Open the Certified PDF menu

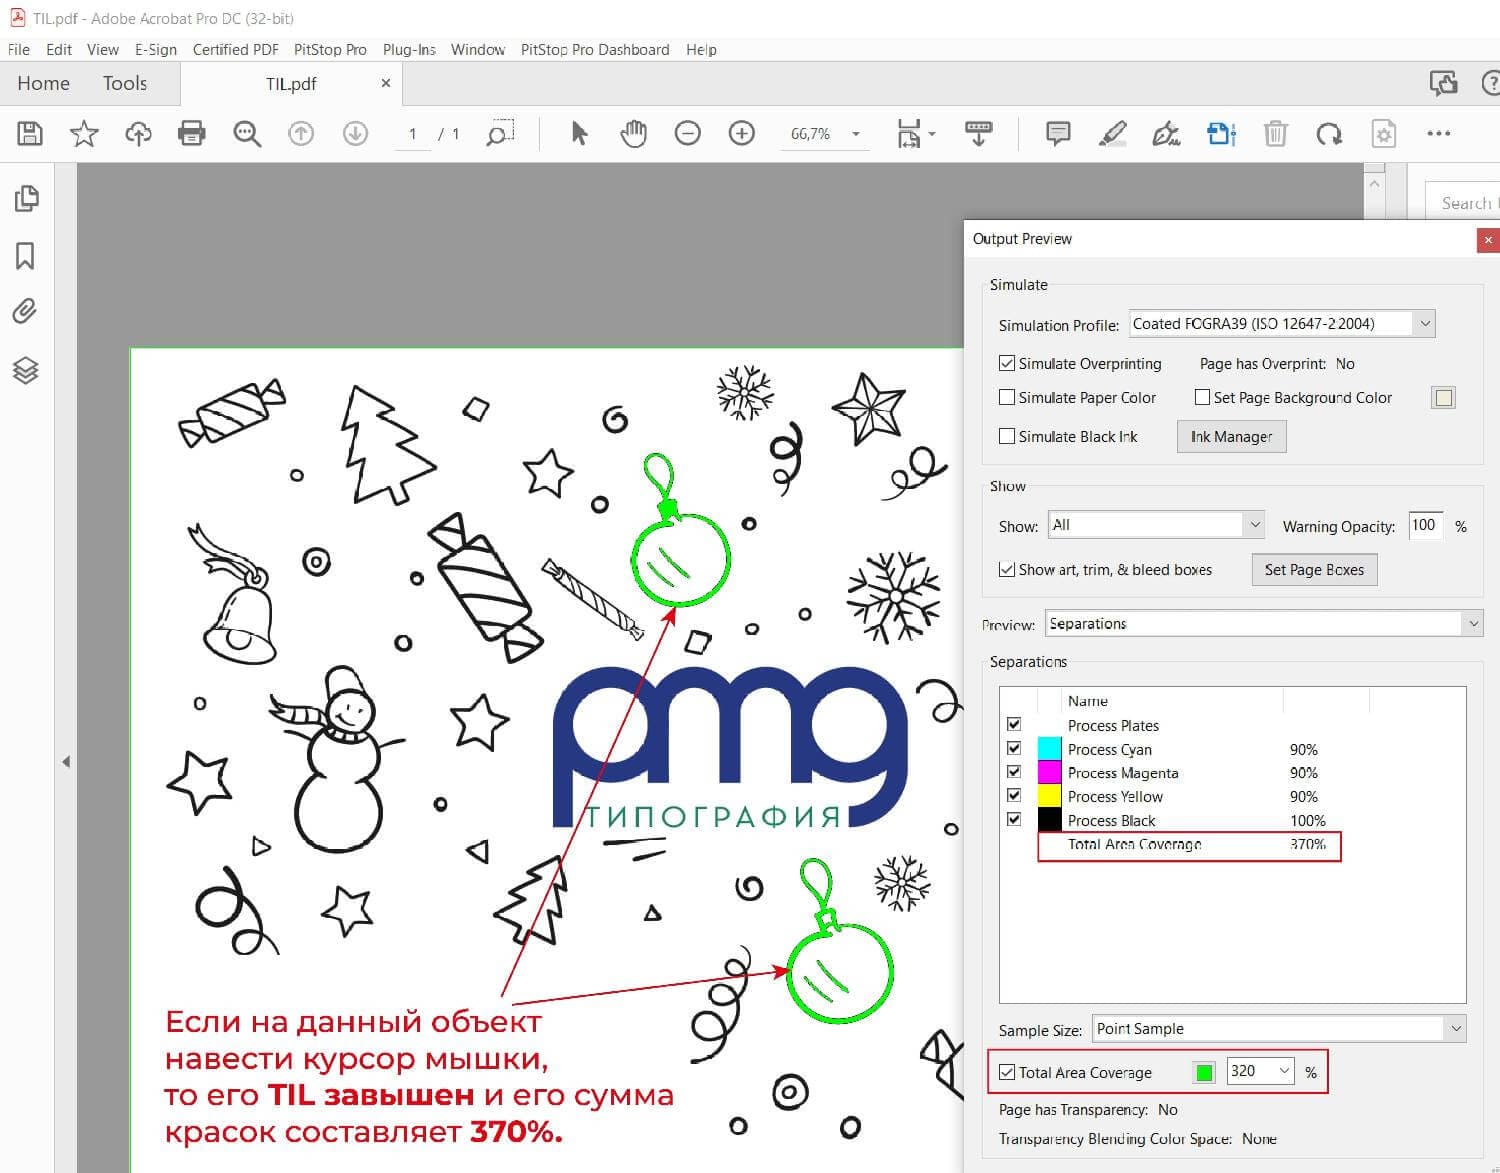click(x=235, y=49)
